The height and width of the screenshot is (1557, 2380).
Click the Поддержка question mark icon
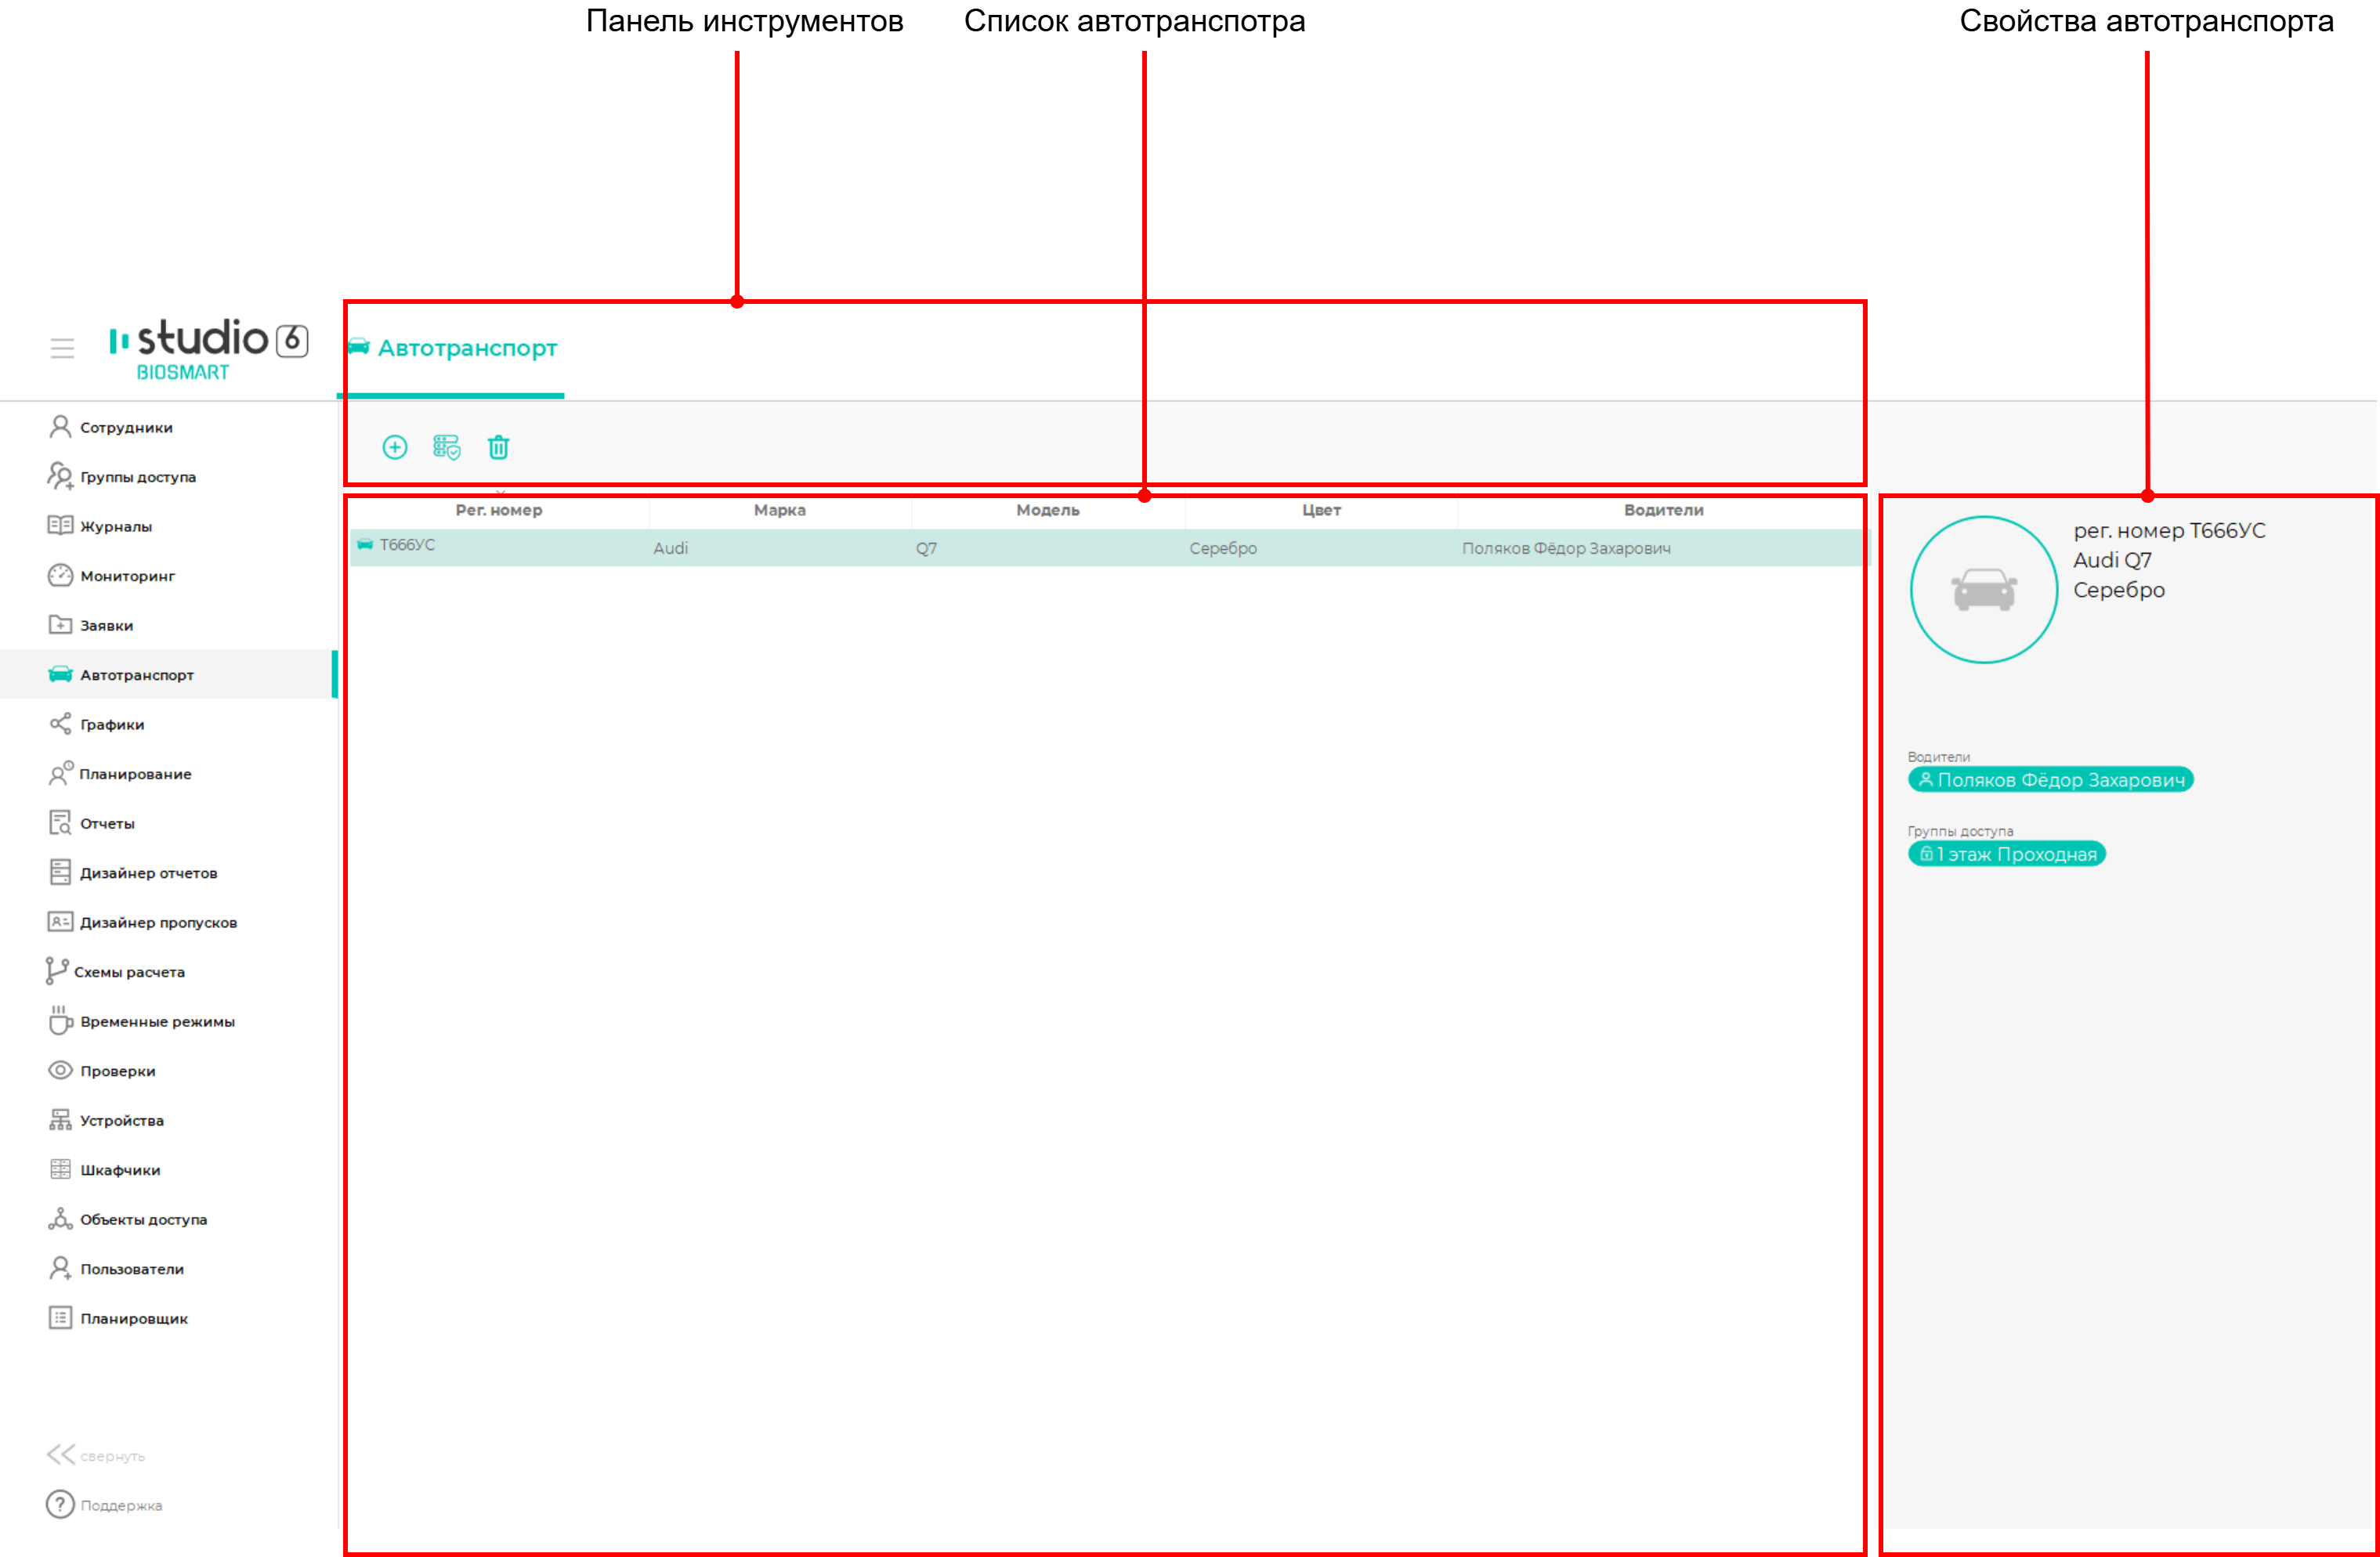[60, 1504]
